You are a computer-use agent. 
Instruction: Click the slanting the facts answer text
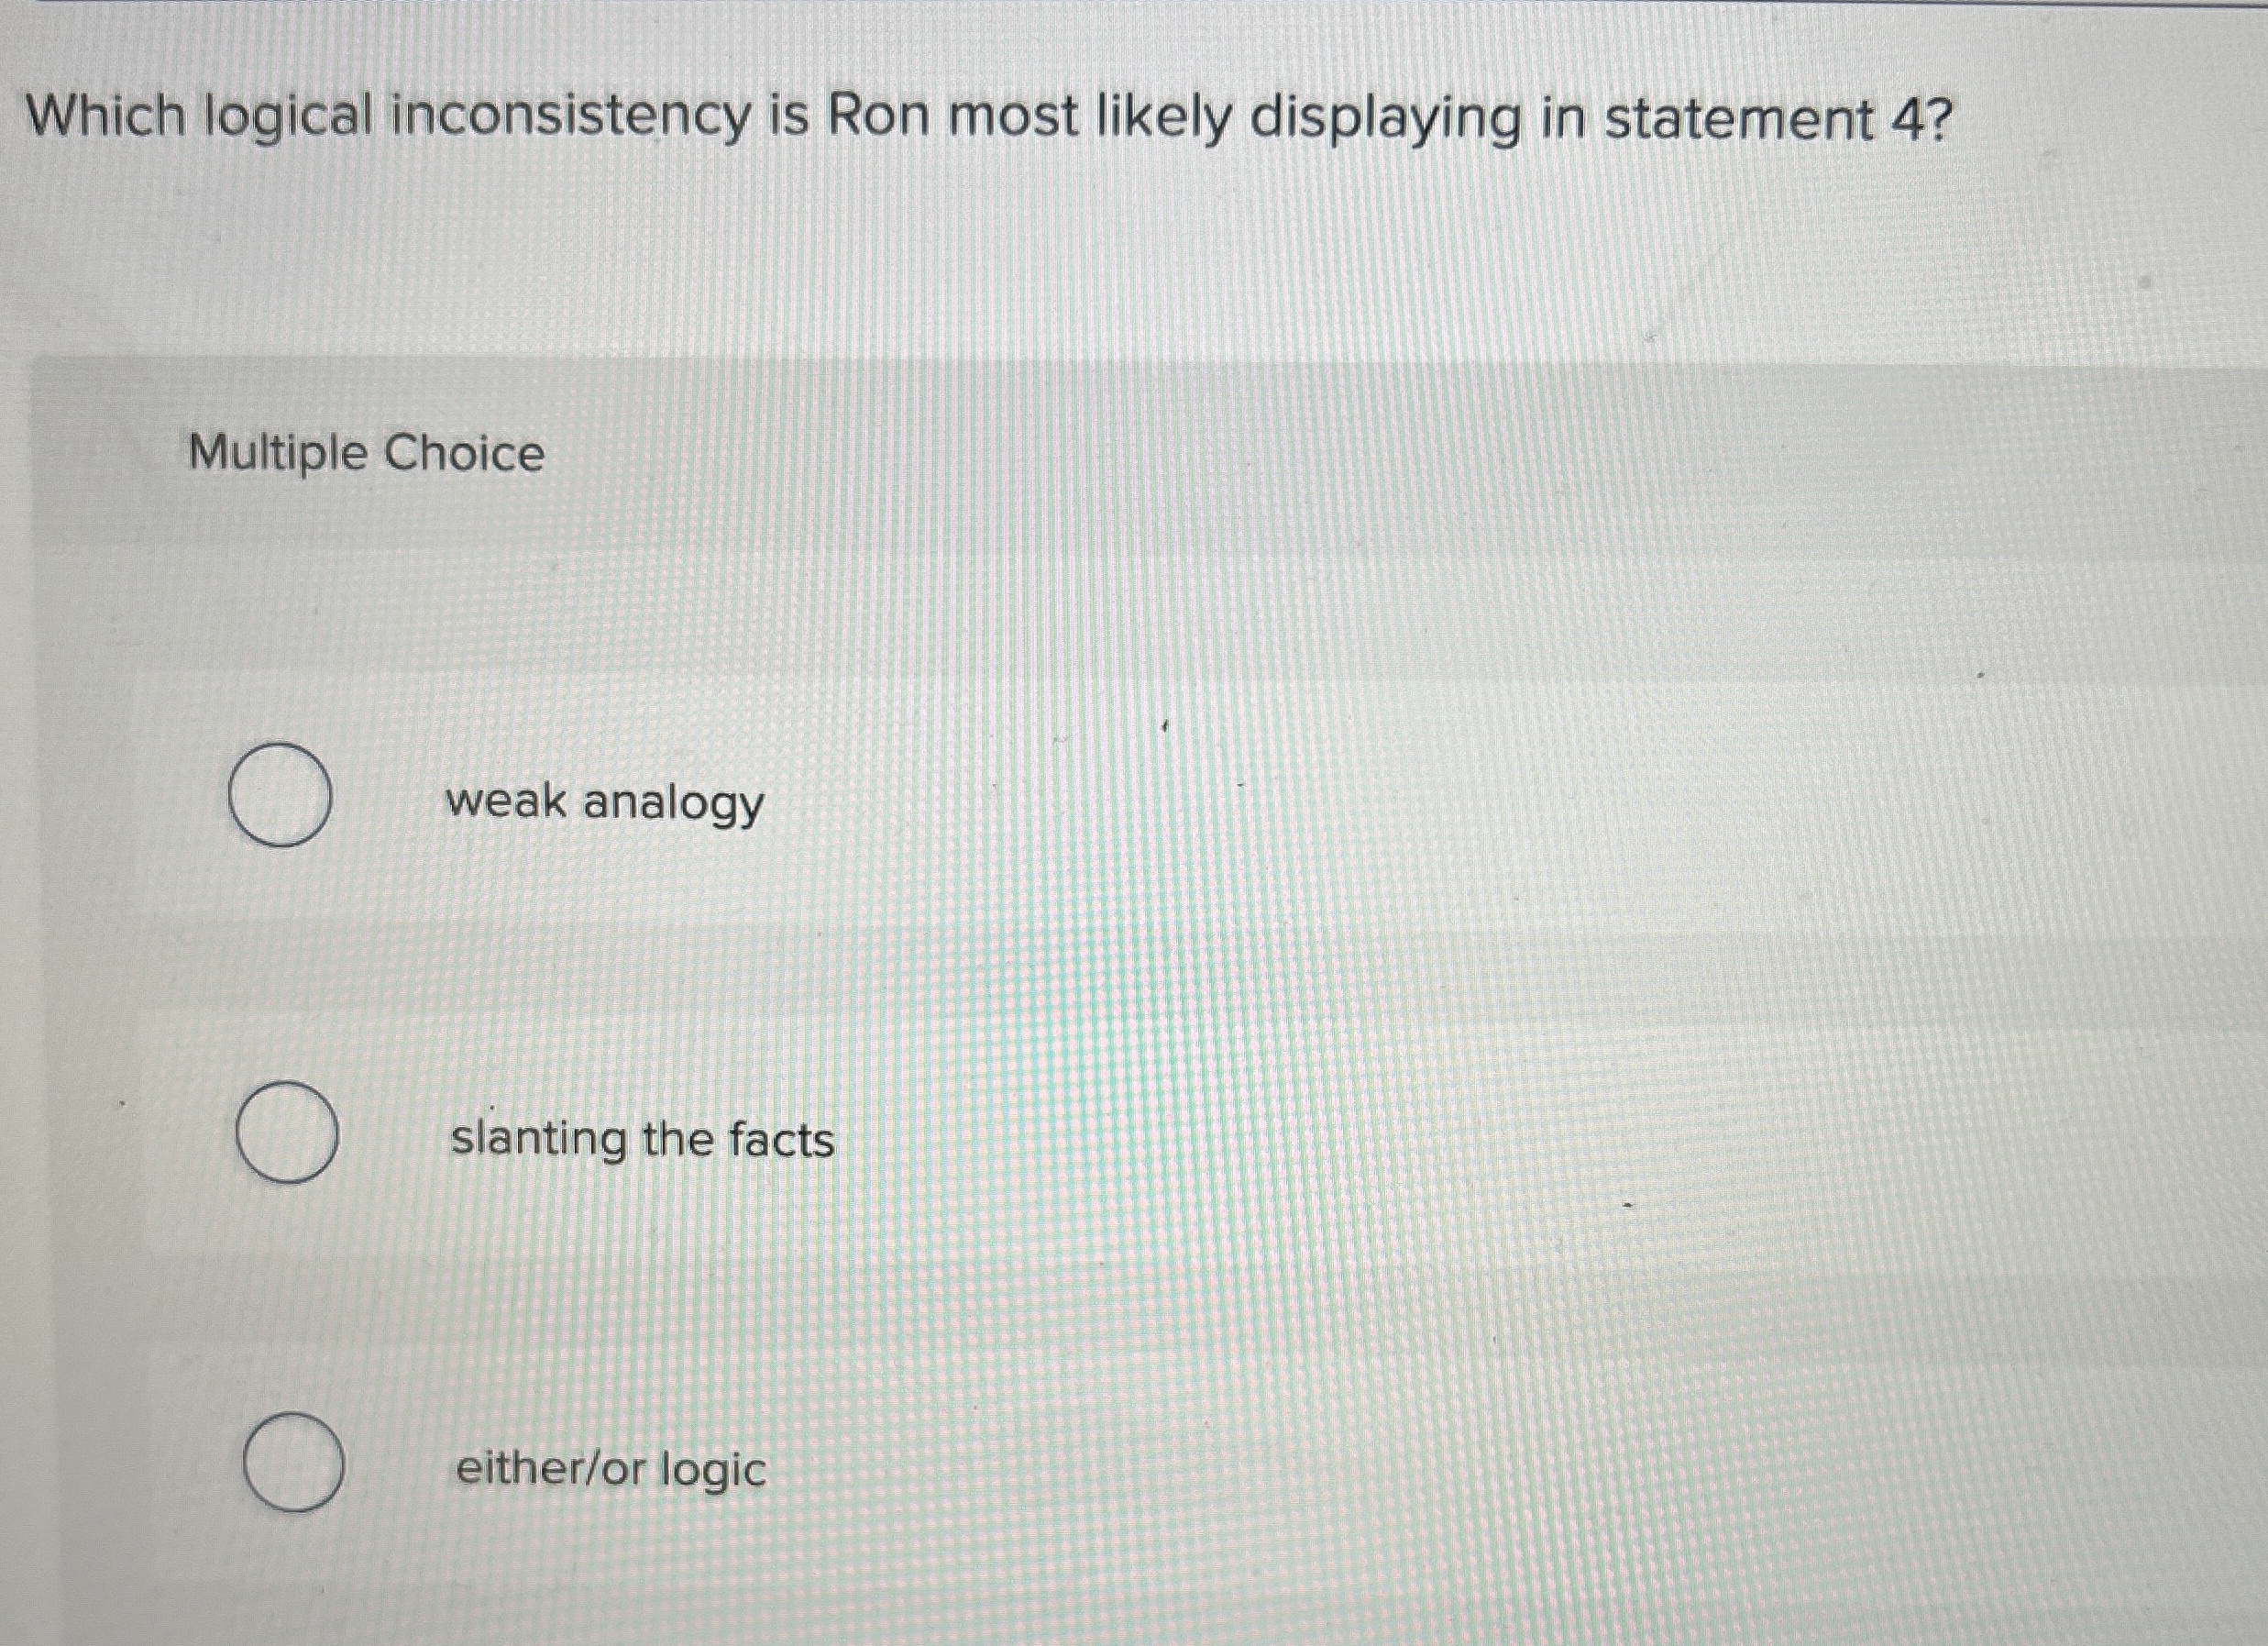tap(641, 1138)
